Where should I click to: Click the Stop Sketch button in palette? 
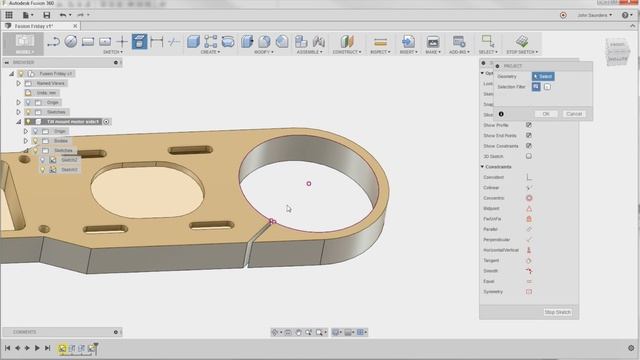557,312
